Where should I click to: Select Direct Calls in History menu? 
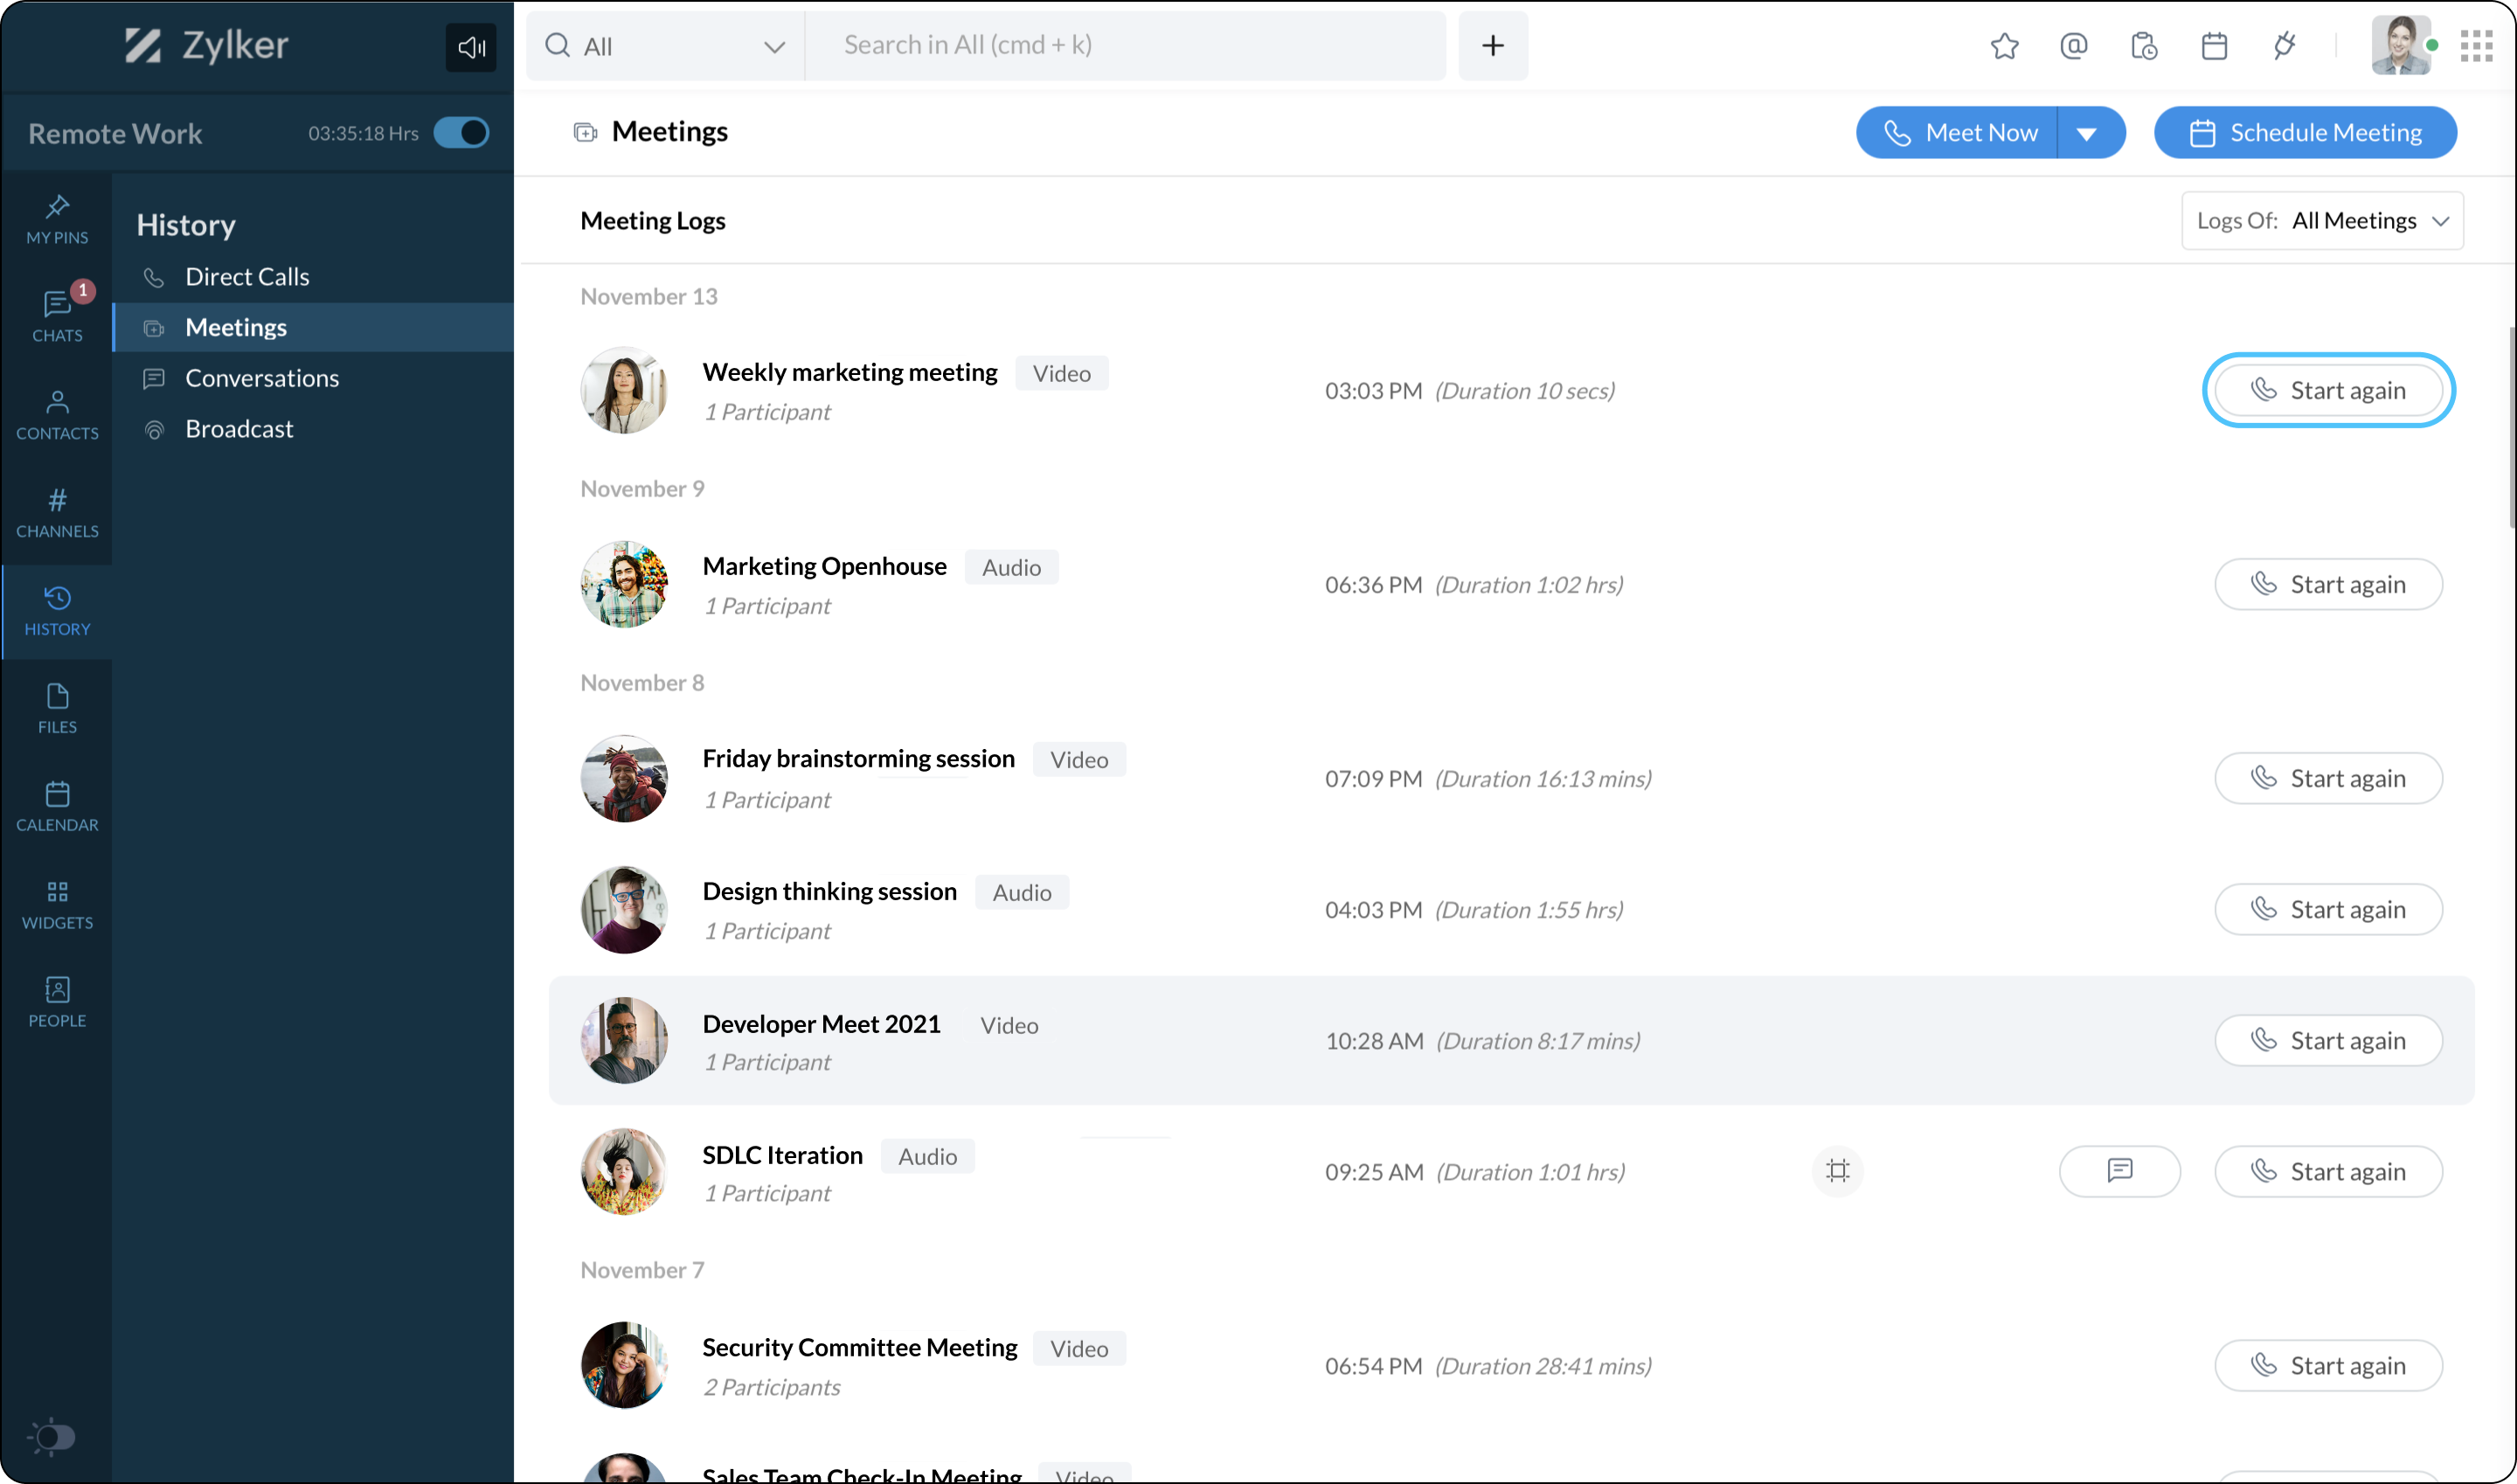click(x=247, y=277)
